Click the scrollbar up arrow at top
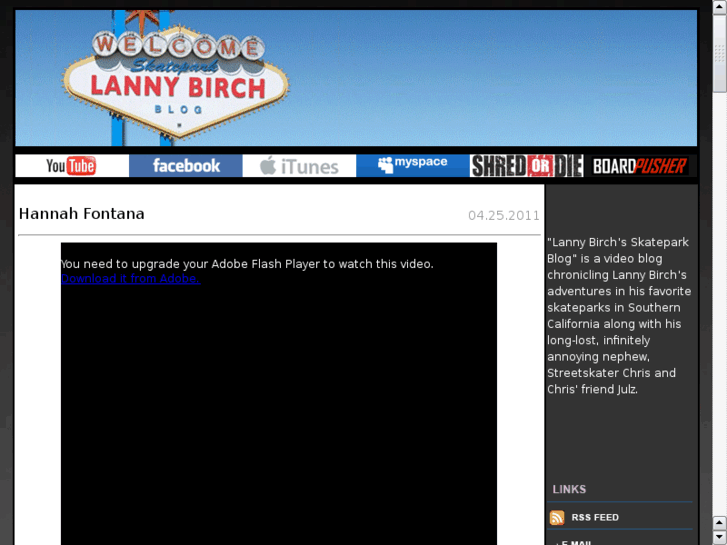 [720, 7]
